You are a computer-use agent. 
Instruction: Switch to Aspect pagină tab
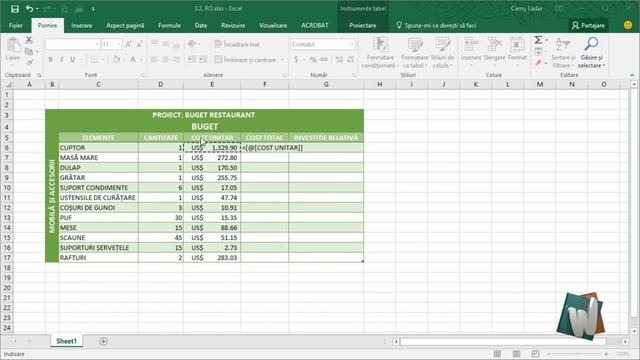coord(125,25)
